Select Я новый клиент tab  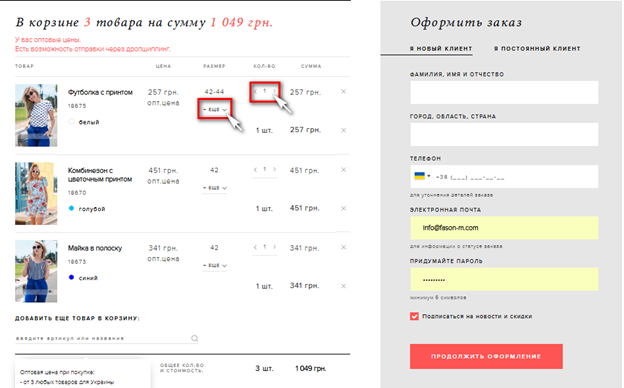441,49
